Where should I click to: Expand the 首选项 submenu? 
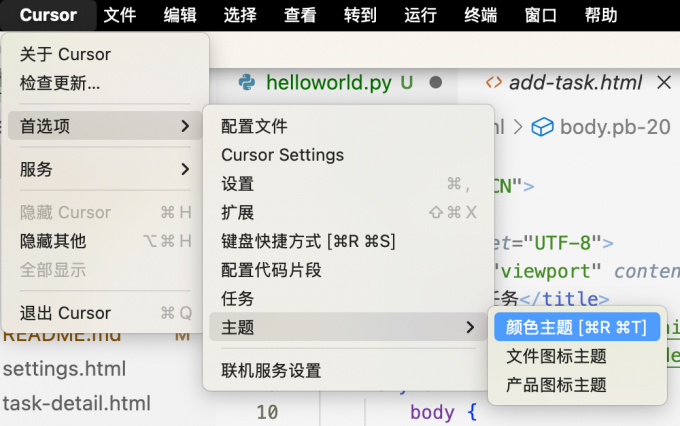coord(105,126)
